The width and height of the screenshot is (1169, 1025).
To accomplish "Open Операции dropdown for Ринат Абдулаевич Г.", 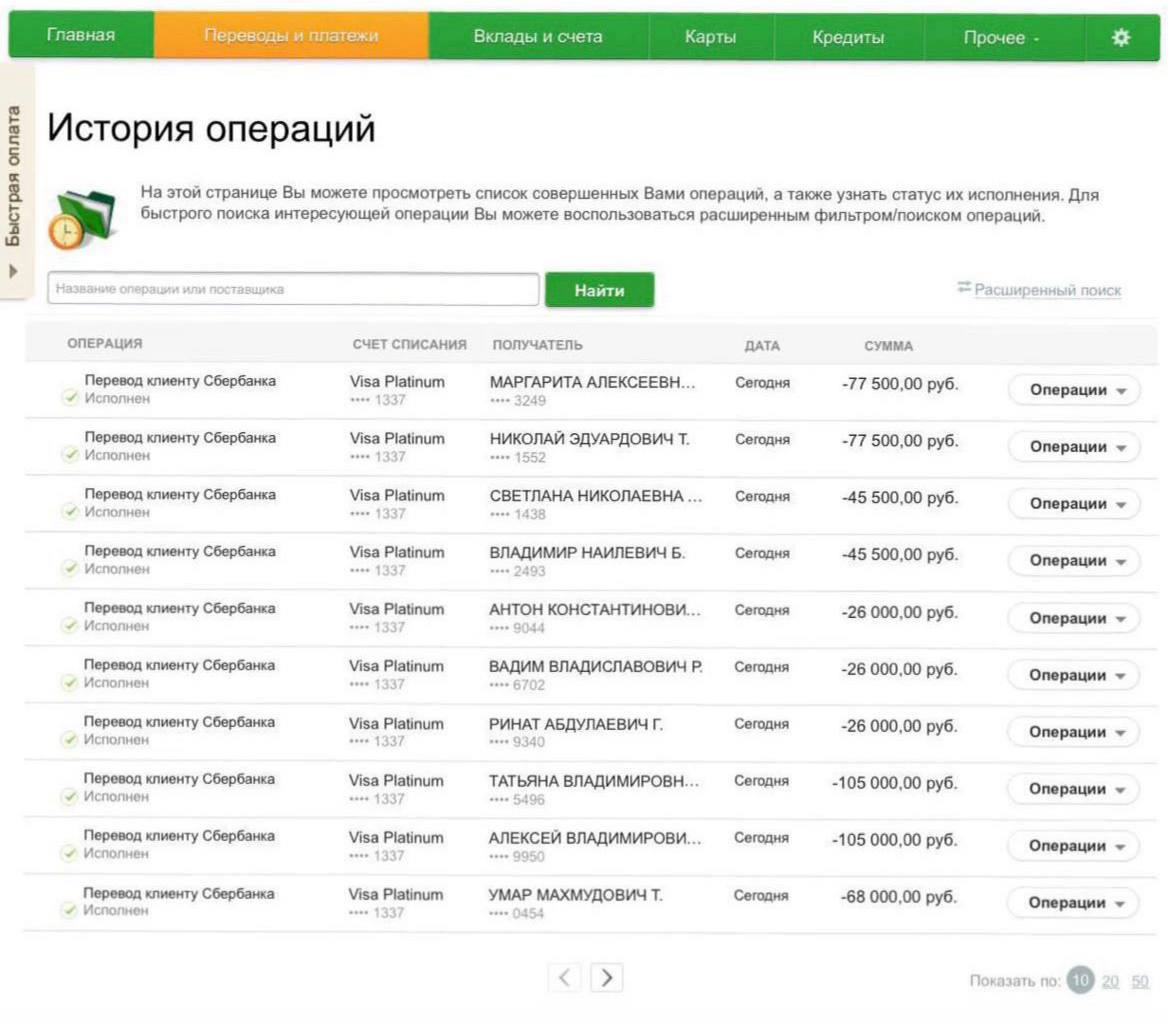I will click(1074, 732).
